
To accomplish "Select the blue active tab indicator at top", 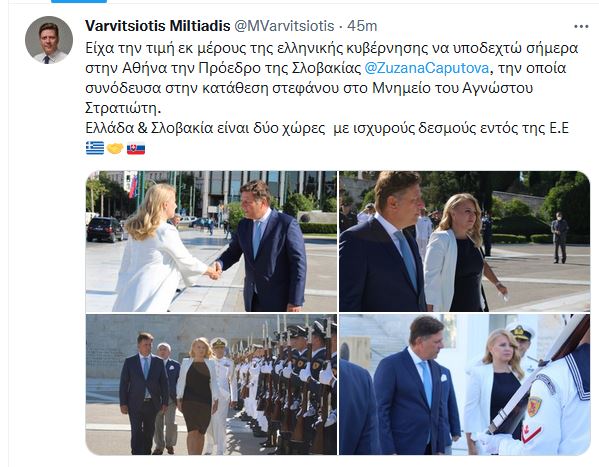I will pos(79,1).
